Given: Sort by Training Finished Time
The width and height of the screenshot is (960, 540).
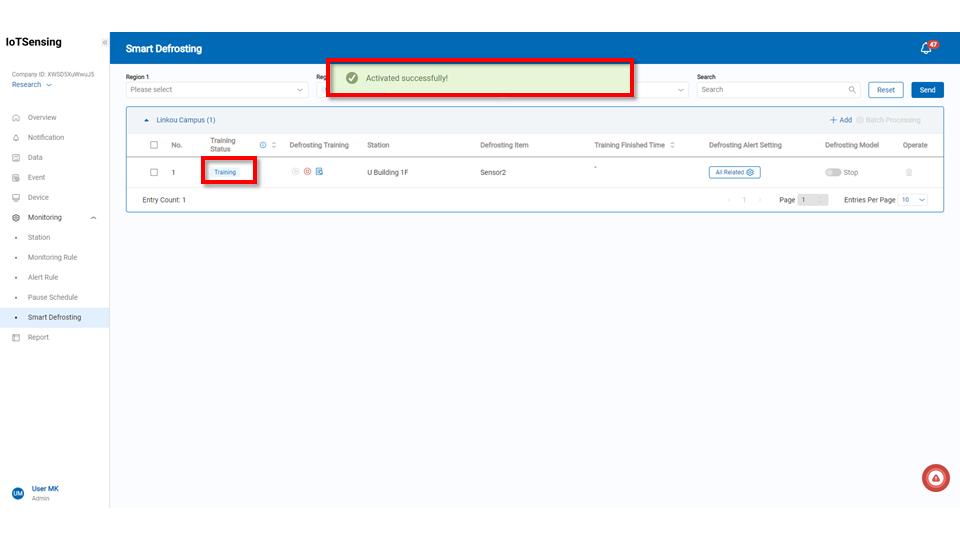Looking at the screenshot, I should [672, 145].
